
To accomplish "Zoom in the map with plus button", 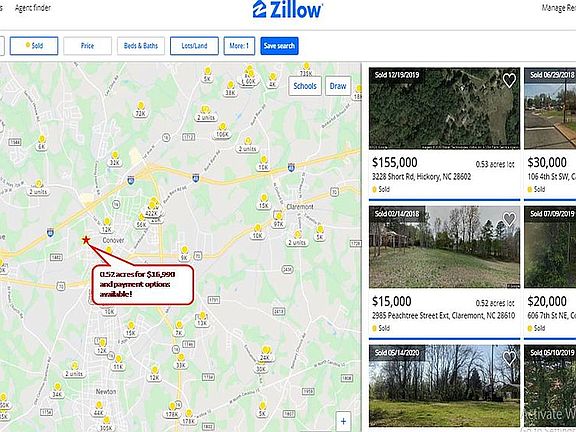I will click(x=343, y=421).
